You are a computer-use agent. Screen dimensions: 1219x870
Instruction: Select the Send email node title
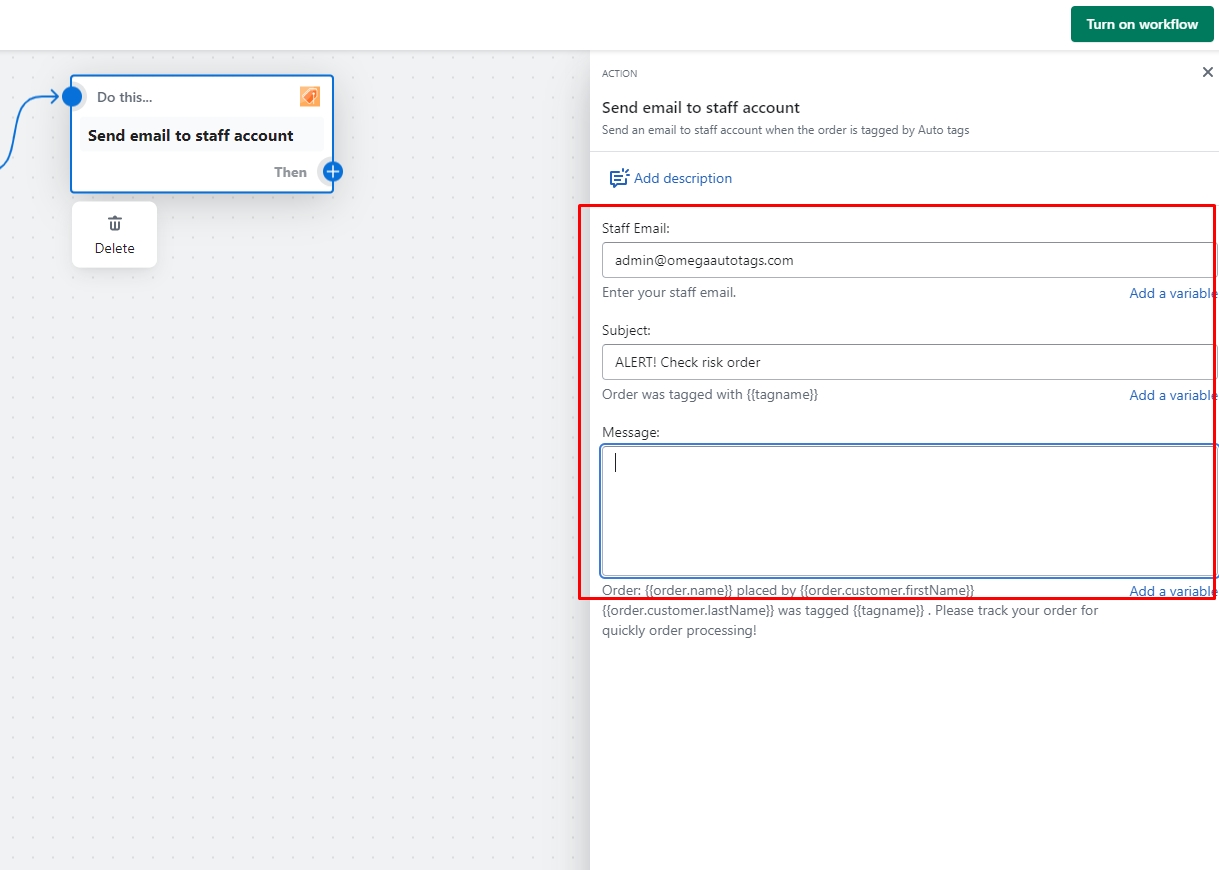point(191,136)
